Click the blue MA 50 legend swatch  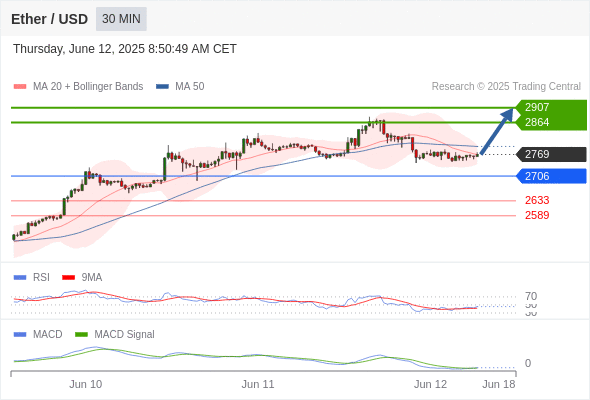162,87
